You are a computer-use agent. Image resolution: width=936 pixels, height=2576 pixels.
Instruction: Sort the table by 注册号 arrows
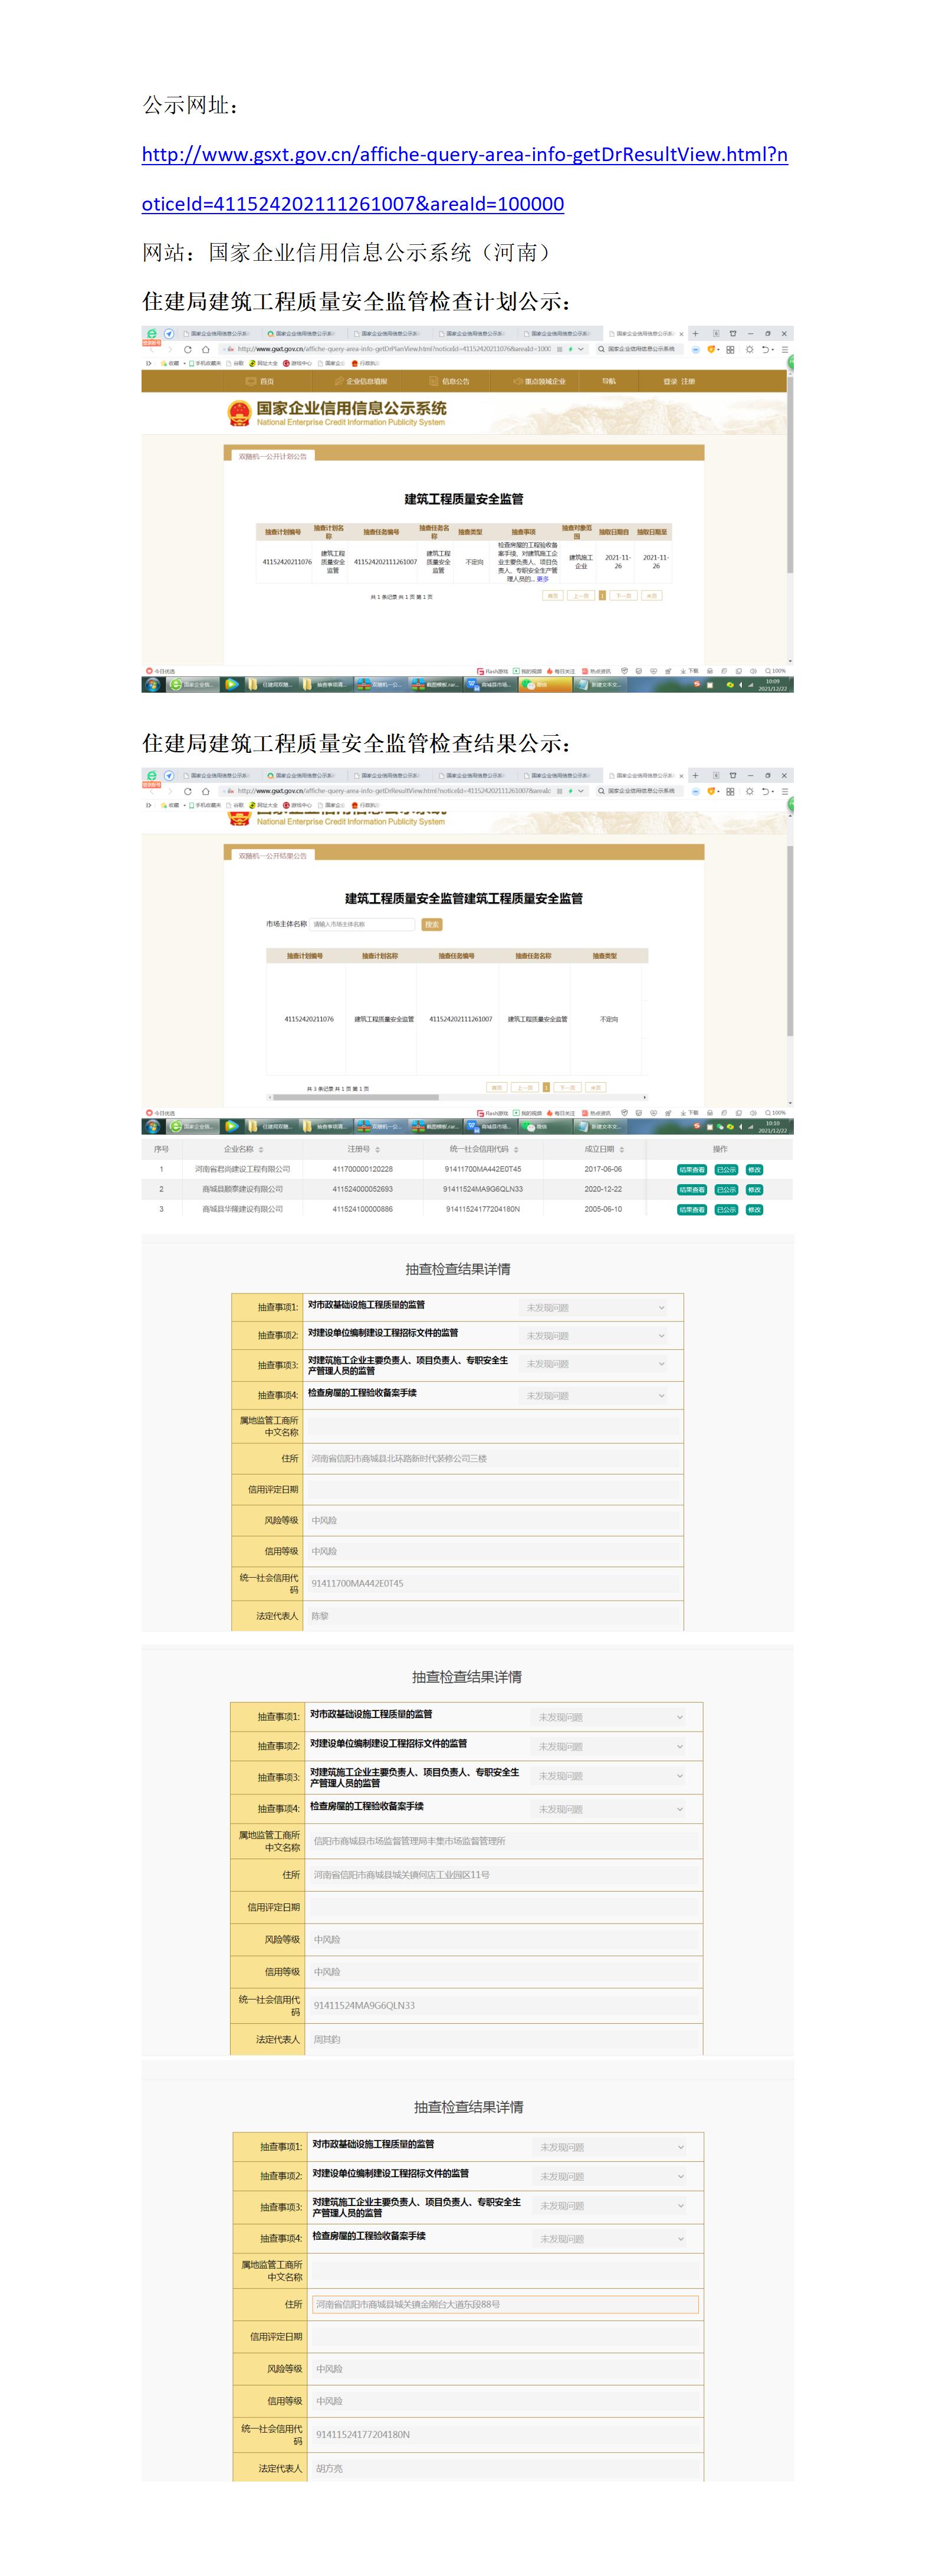(x=377, y=1150)
